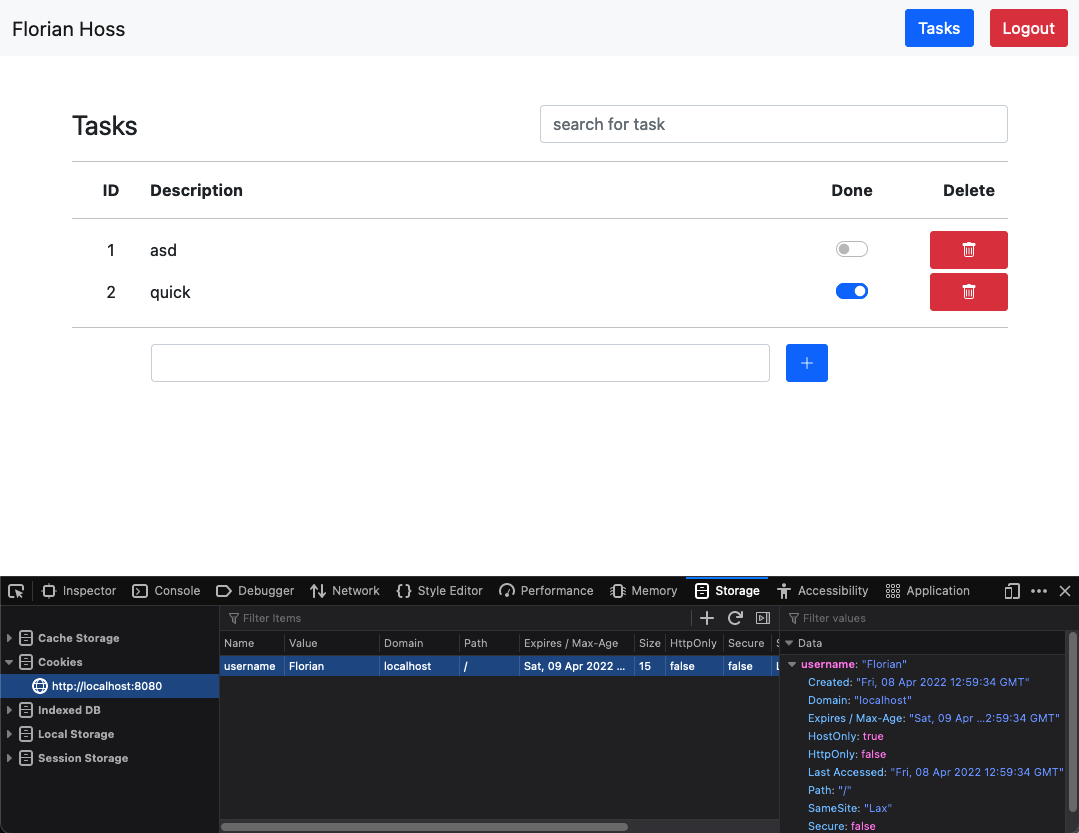
Task: Select the Storage tab
Action: click(727, 591)
